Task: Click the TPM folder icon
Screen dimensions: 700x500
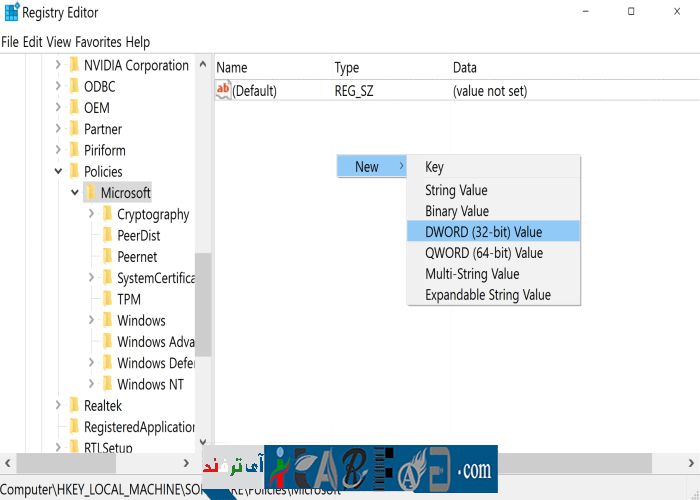Action: tap(107, 300)
